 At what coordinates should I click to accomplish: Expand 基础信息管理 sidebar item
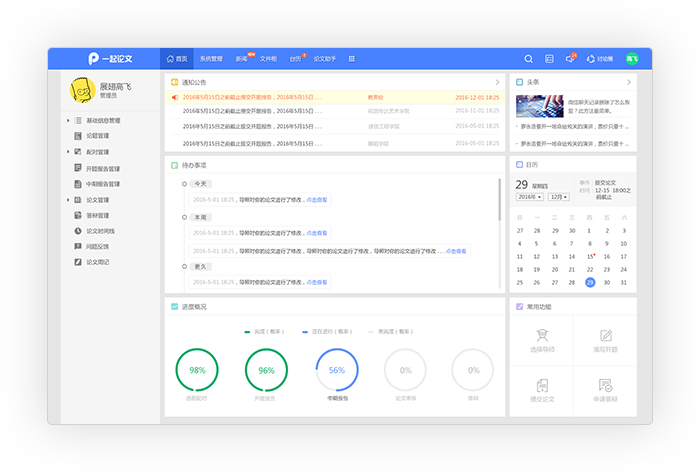68,120
